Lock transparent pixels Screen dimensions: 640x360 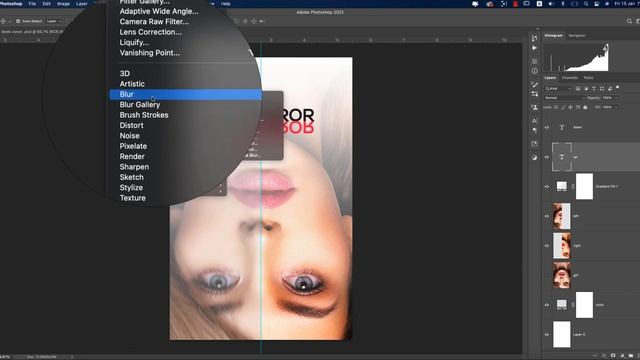(556, 107)
